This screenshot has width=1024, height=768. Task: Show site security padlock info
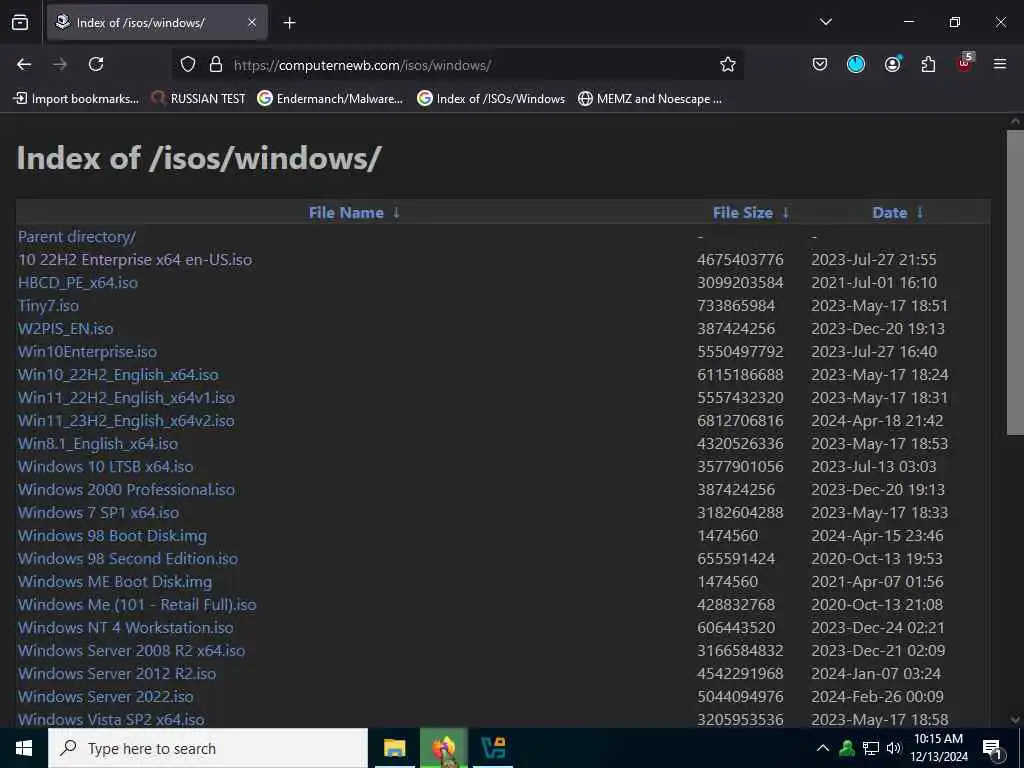(x=216, y=64)
